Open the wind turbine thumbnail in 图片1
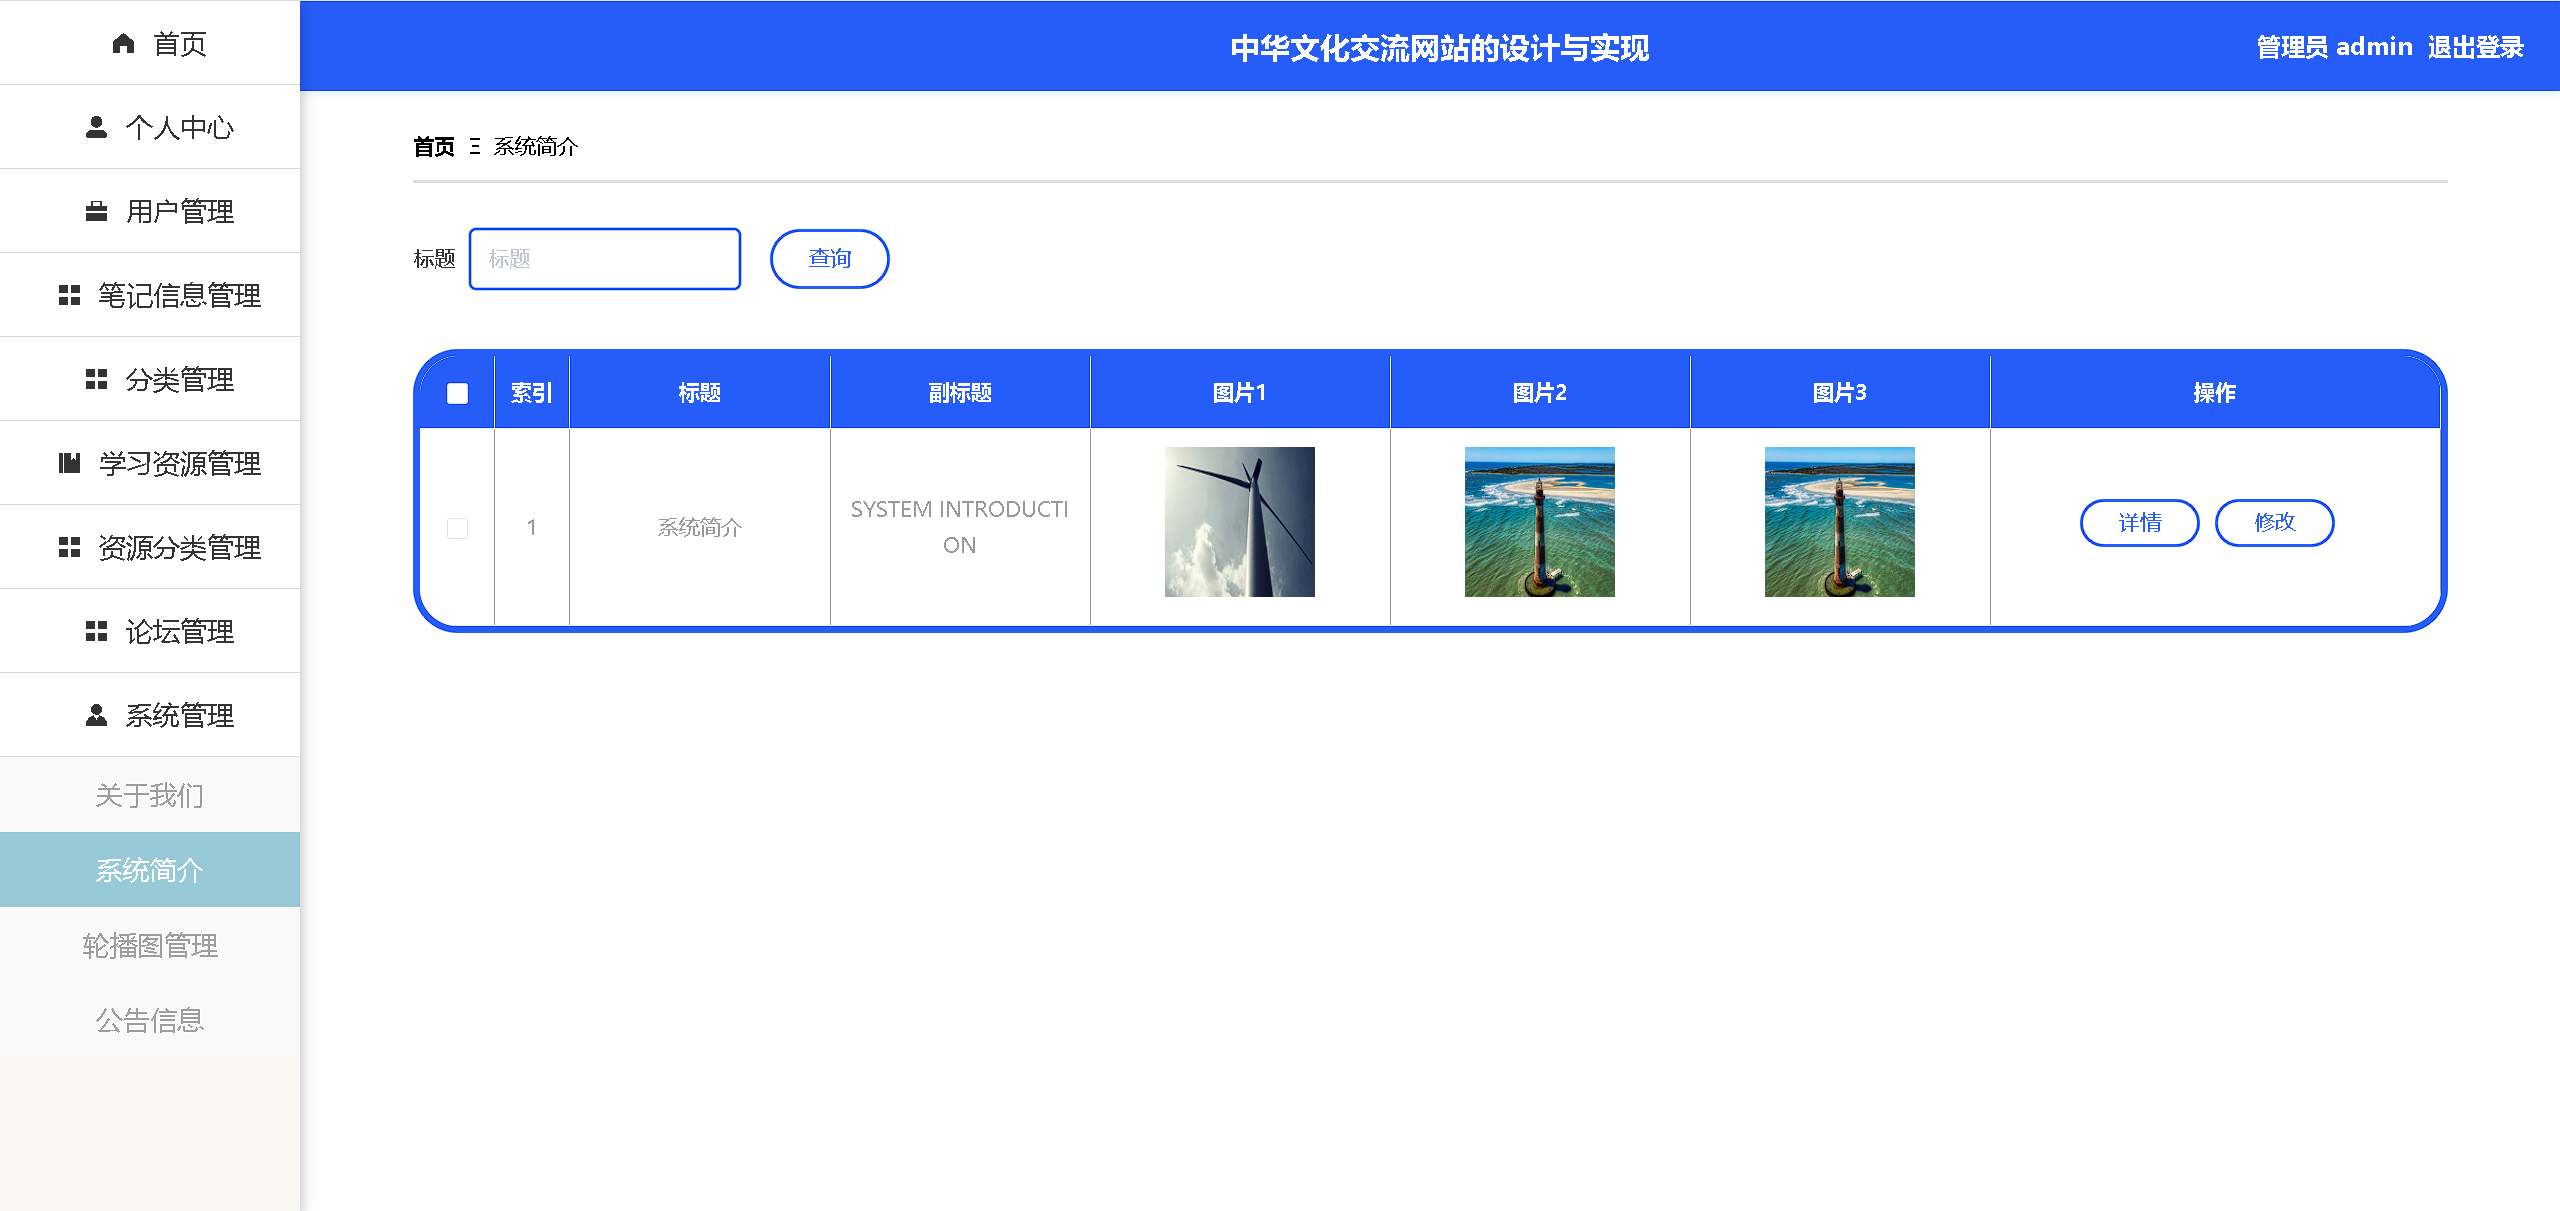Viewport: 2560px width, 1211px height. tap(1239, 522)
